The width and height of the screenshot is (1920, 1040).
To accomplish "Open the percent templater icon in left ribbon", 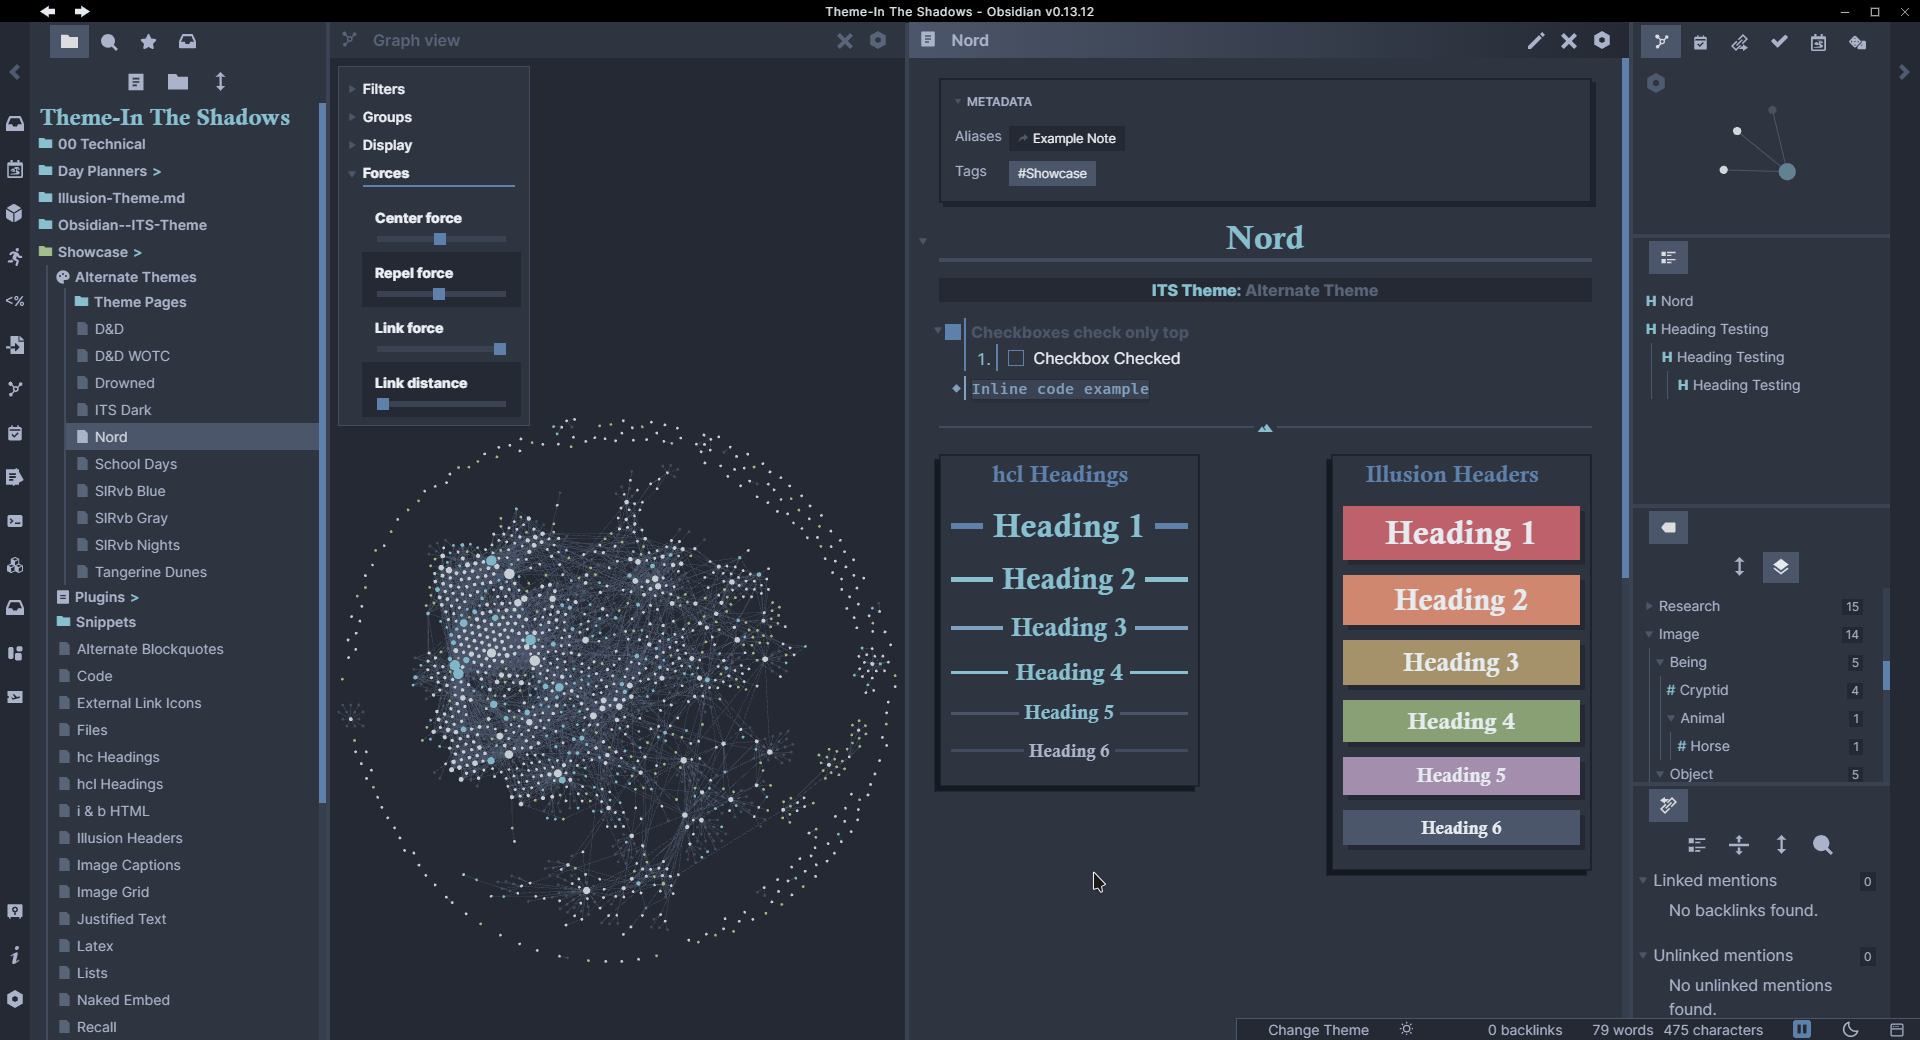I will [x=15, y=301].
